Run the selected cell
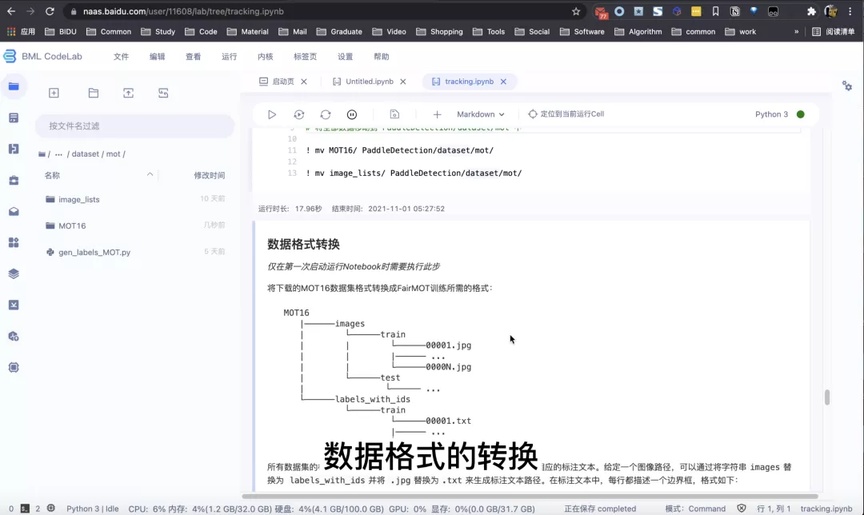The height and width of the screenshot is (515, 864). [x=272, y=115]
